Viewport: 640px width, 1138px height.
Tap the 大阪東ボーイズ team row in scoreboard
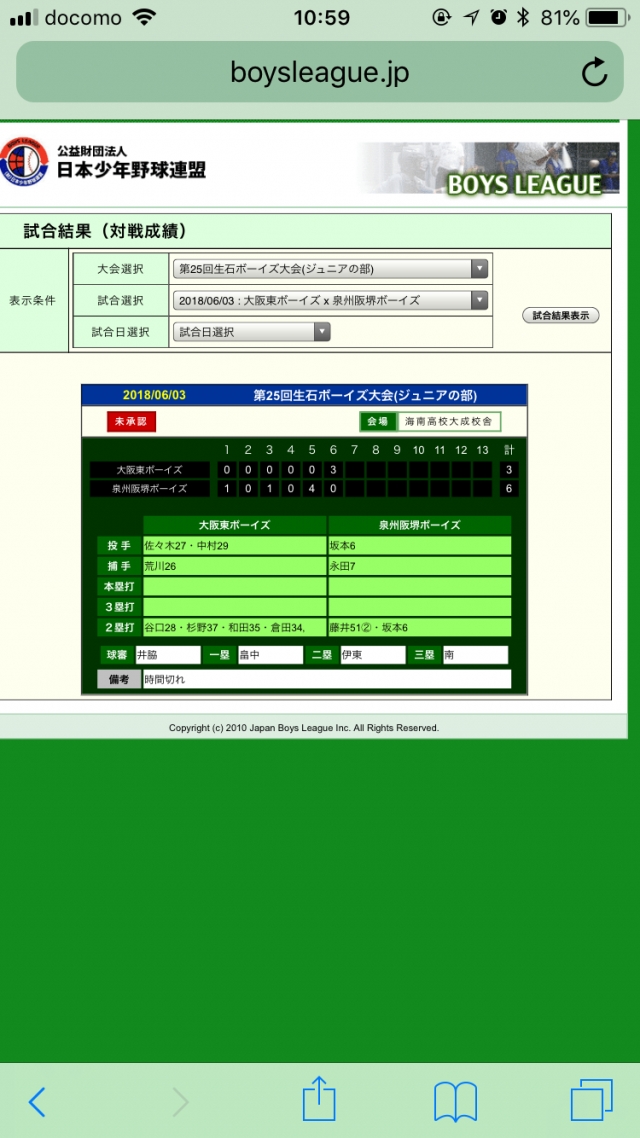coord(149,469)
